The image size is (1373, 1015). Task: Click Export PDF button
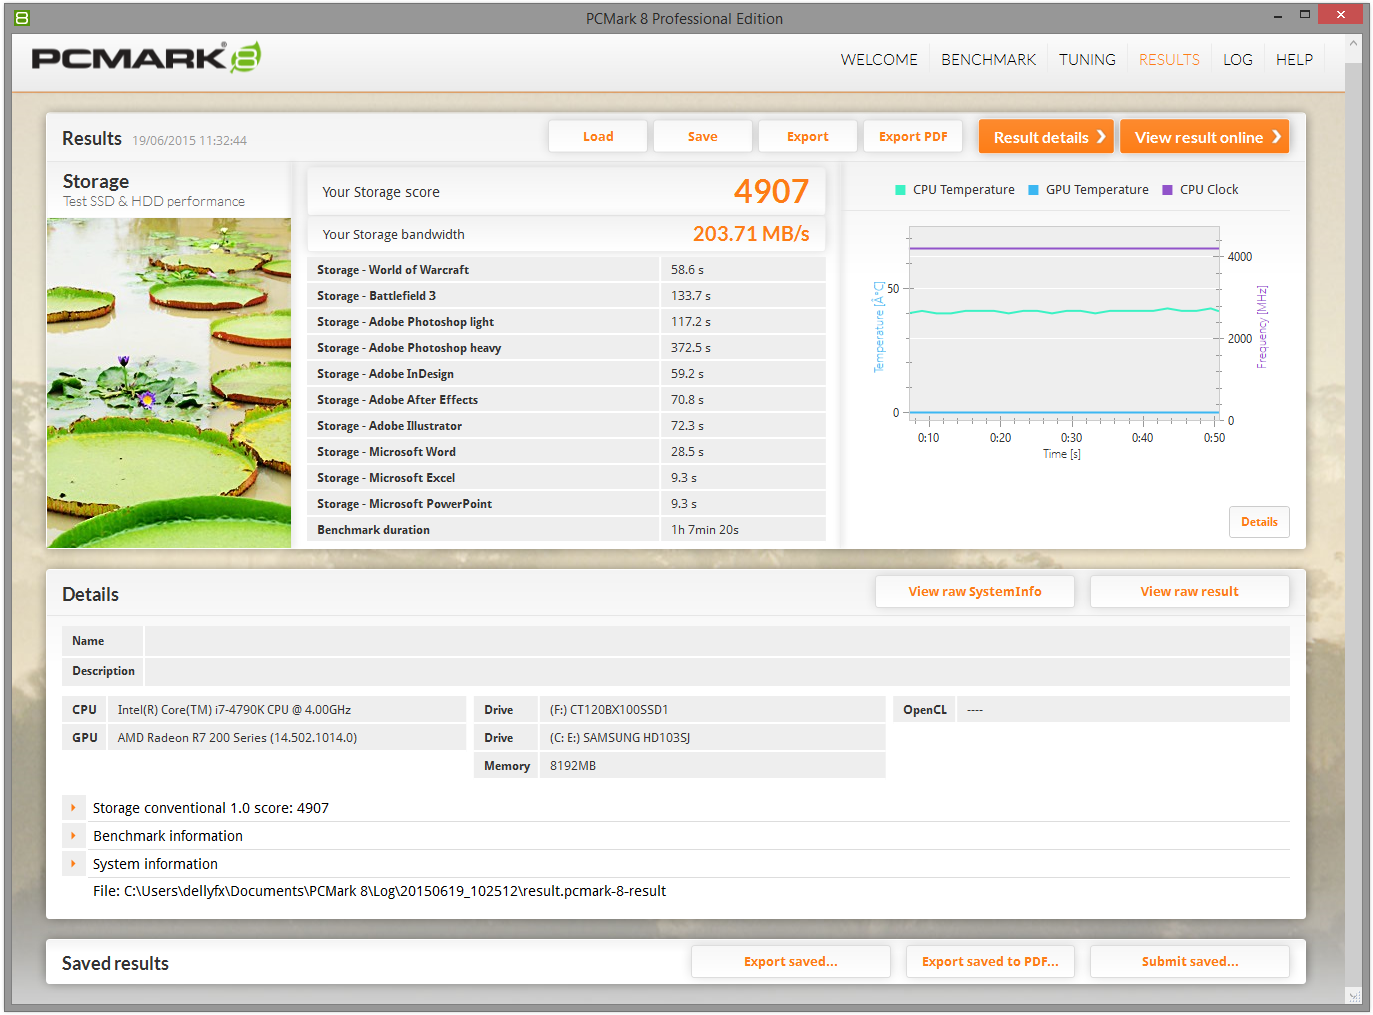(x=913, y=137)
